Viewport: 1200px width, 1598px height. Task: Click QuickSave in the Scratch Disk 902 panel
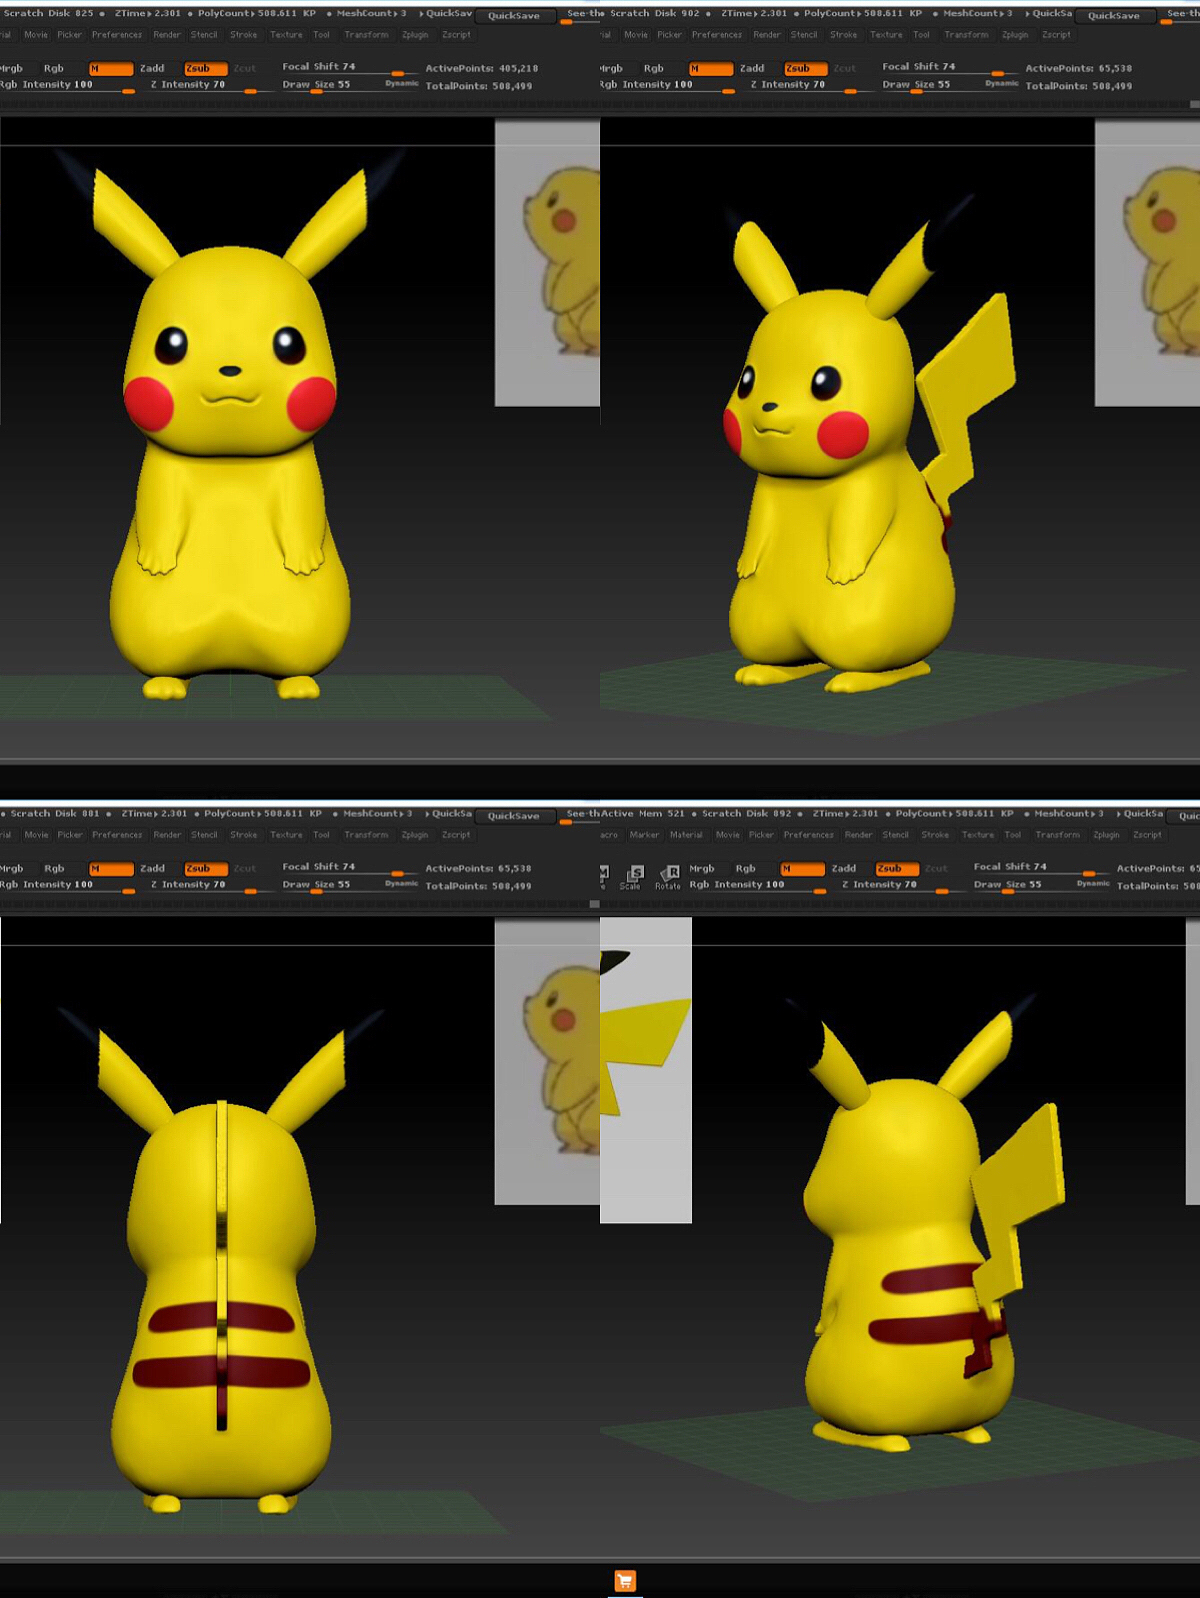coord(1114,16)
